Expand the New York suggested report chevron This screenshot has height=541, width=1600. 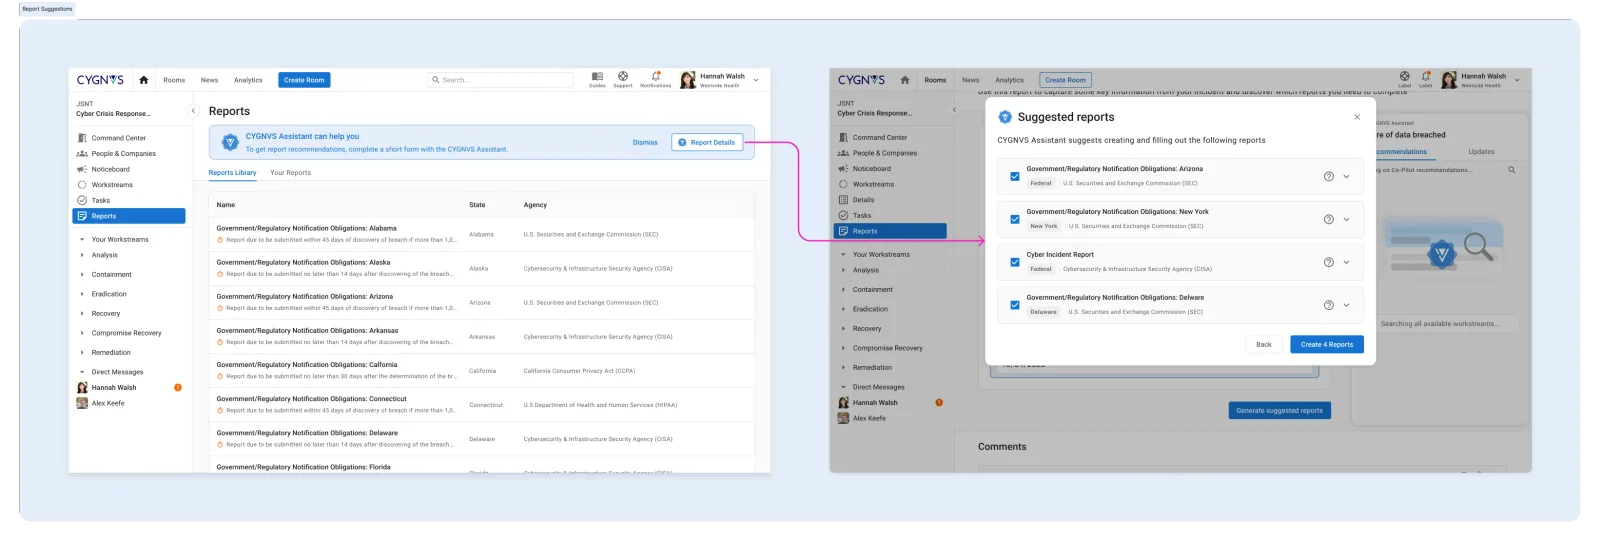tap(1346, 219)
